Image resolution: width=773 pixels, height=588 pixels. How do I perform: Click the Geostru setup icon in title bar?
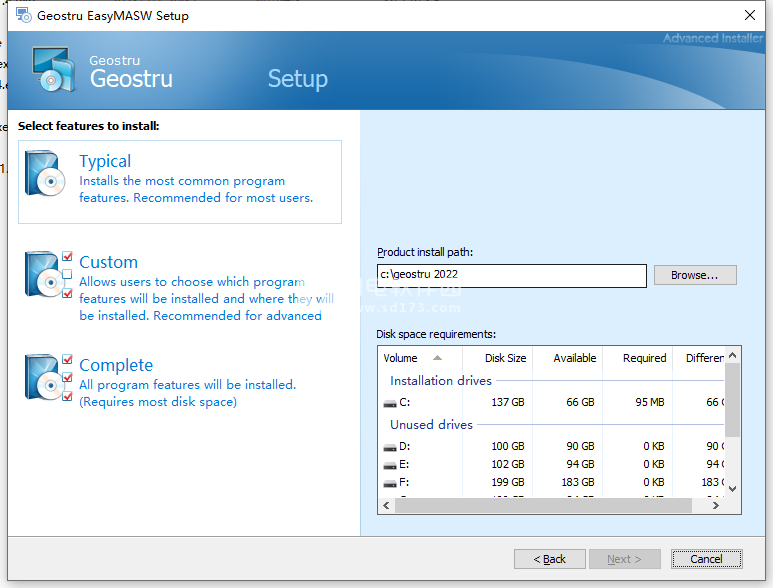(23, 15)
